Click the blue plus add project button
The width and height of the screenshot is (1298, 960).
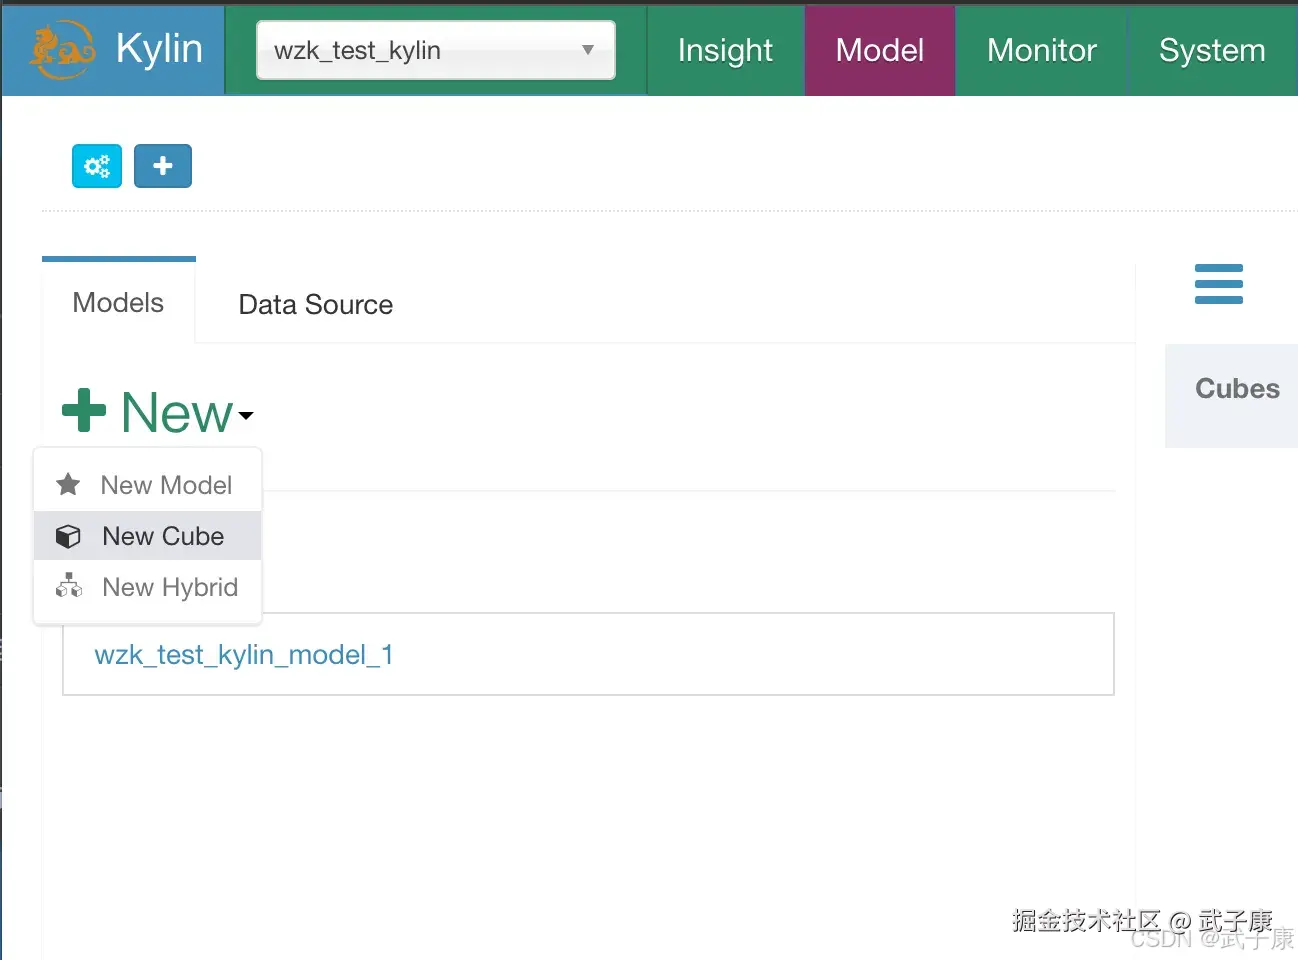pos(163,166)
